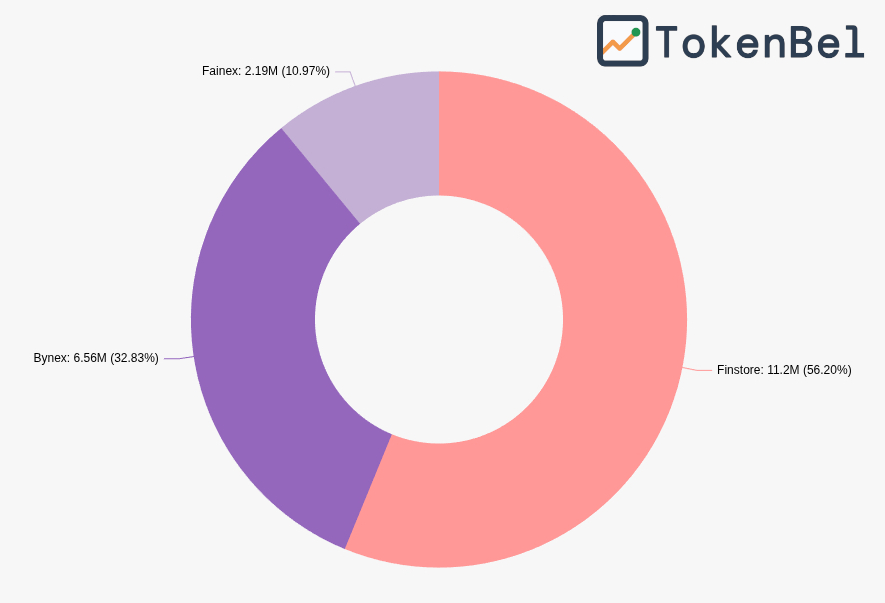Click the 32.83% percentage value
The height and width of the screenshot is (603, 885).
134,358
